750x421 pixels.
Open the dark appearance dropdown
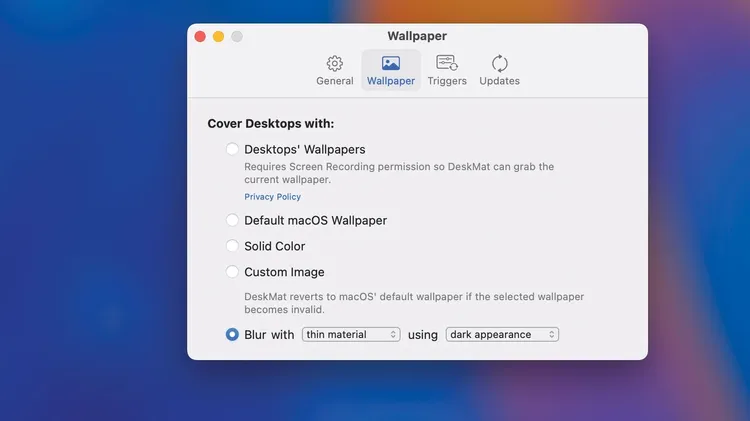pyautogui.click(x=502, y=334)
